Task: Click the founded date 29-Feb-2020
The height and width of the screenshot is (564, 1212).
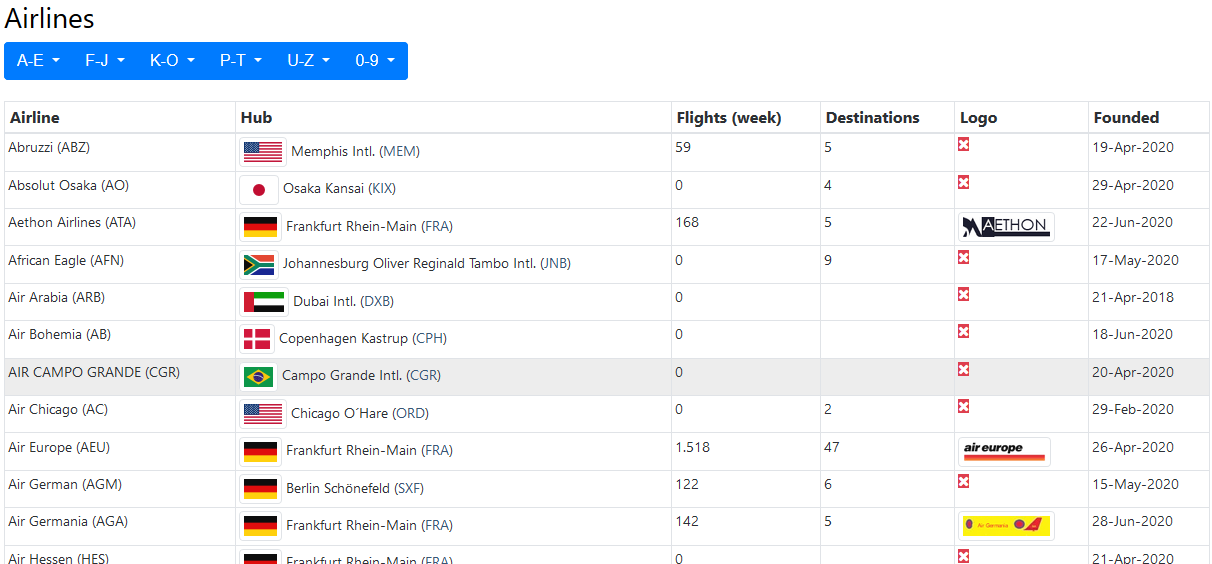Action: tap(1133, 409)
